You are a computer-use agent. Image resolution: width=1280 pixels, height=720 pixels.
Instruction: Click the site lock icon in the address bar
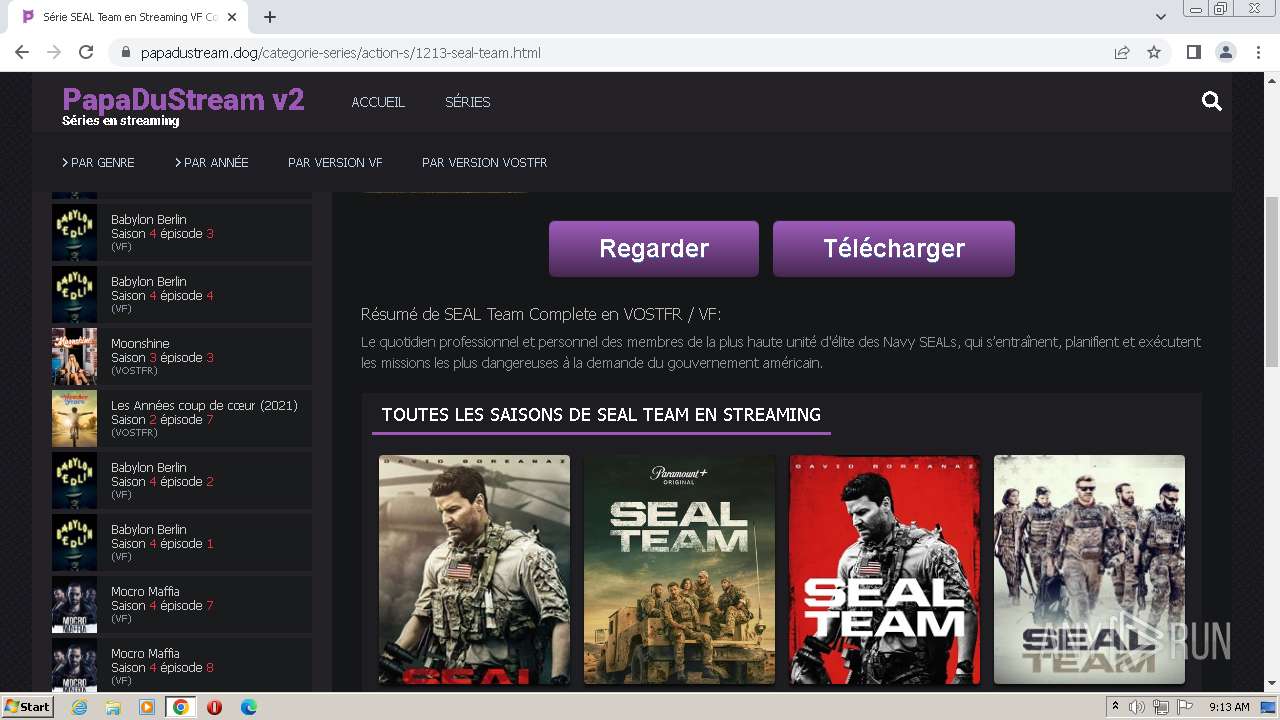125,52
